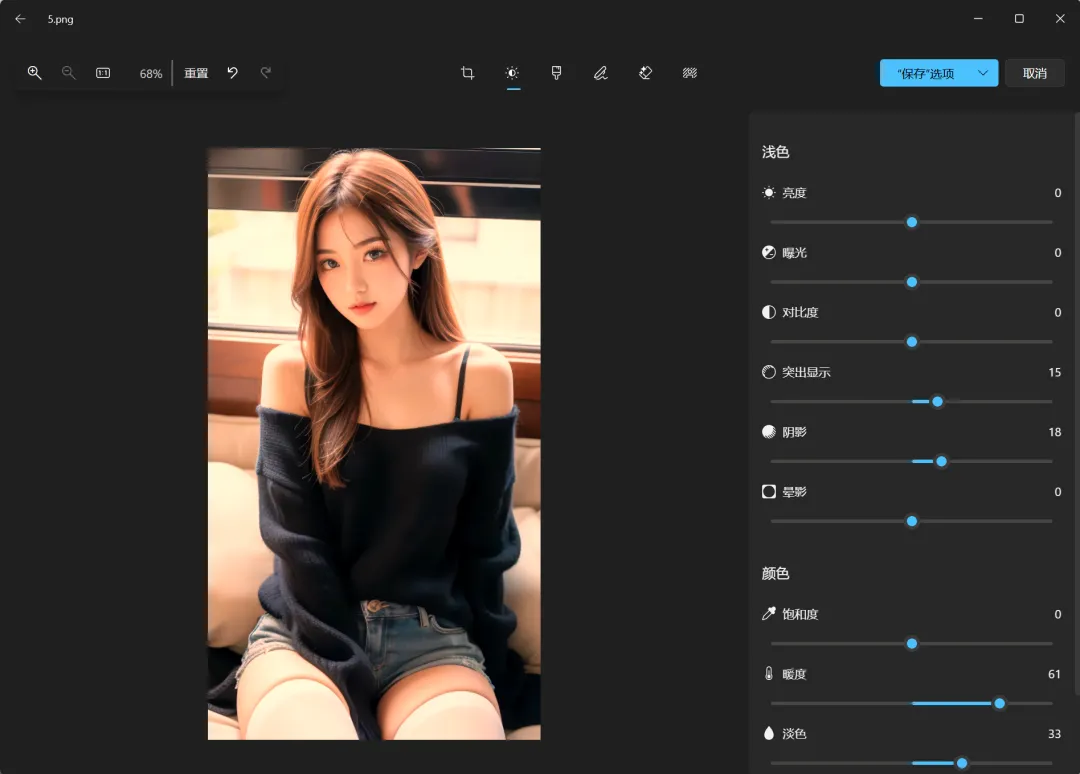
Task: Zoom out with the magnifier minus icon
Action: click(68, 73)
